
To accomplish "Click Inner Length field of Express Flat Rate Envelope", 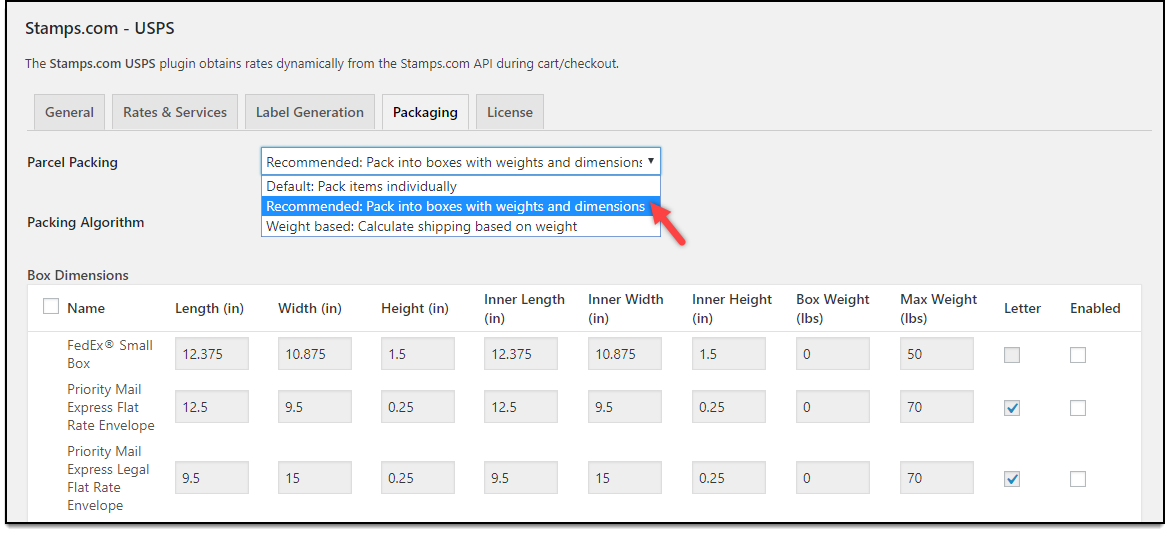I will [x=521, y=407].
